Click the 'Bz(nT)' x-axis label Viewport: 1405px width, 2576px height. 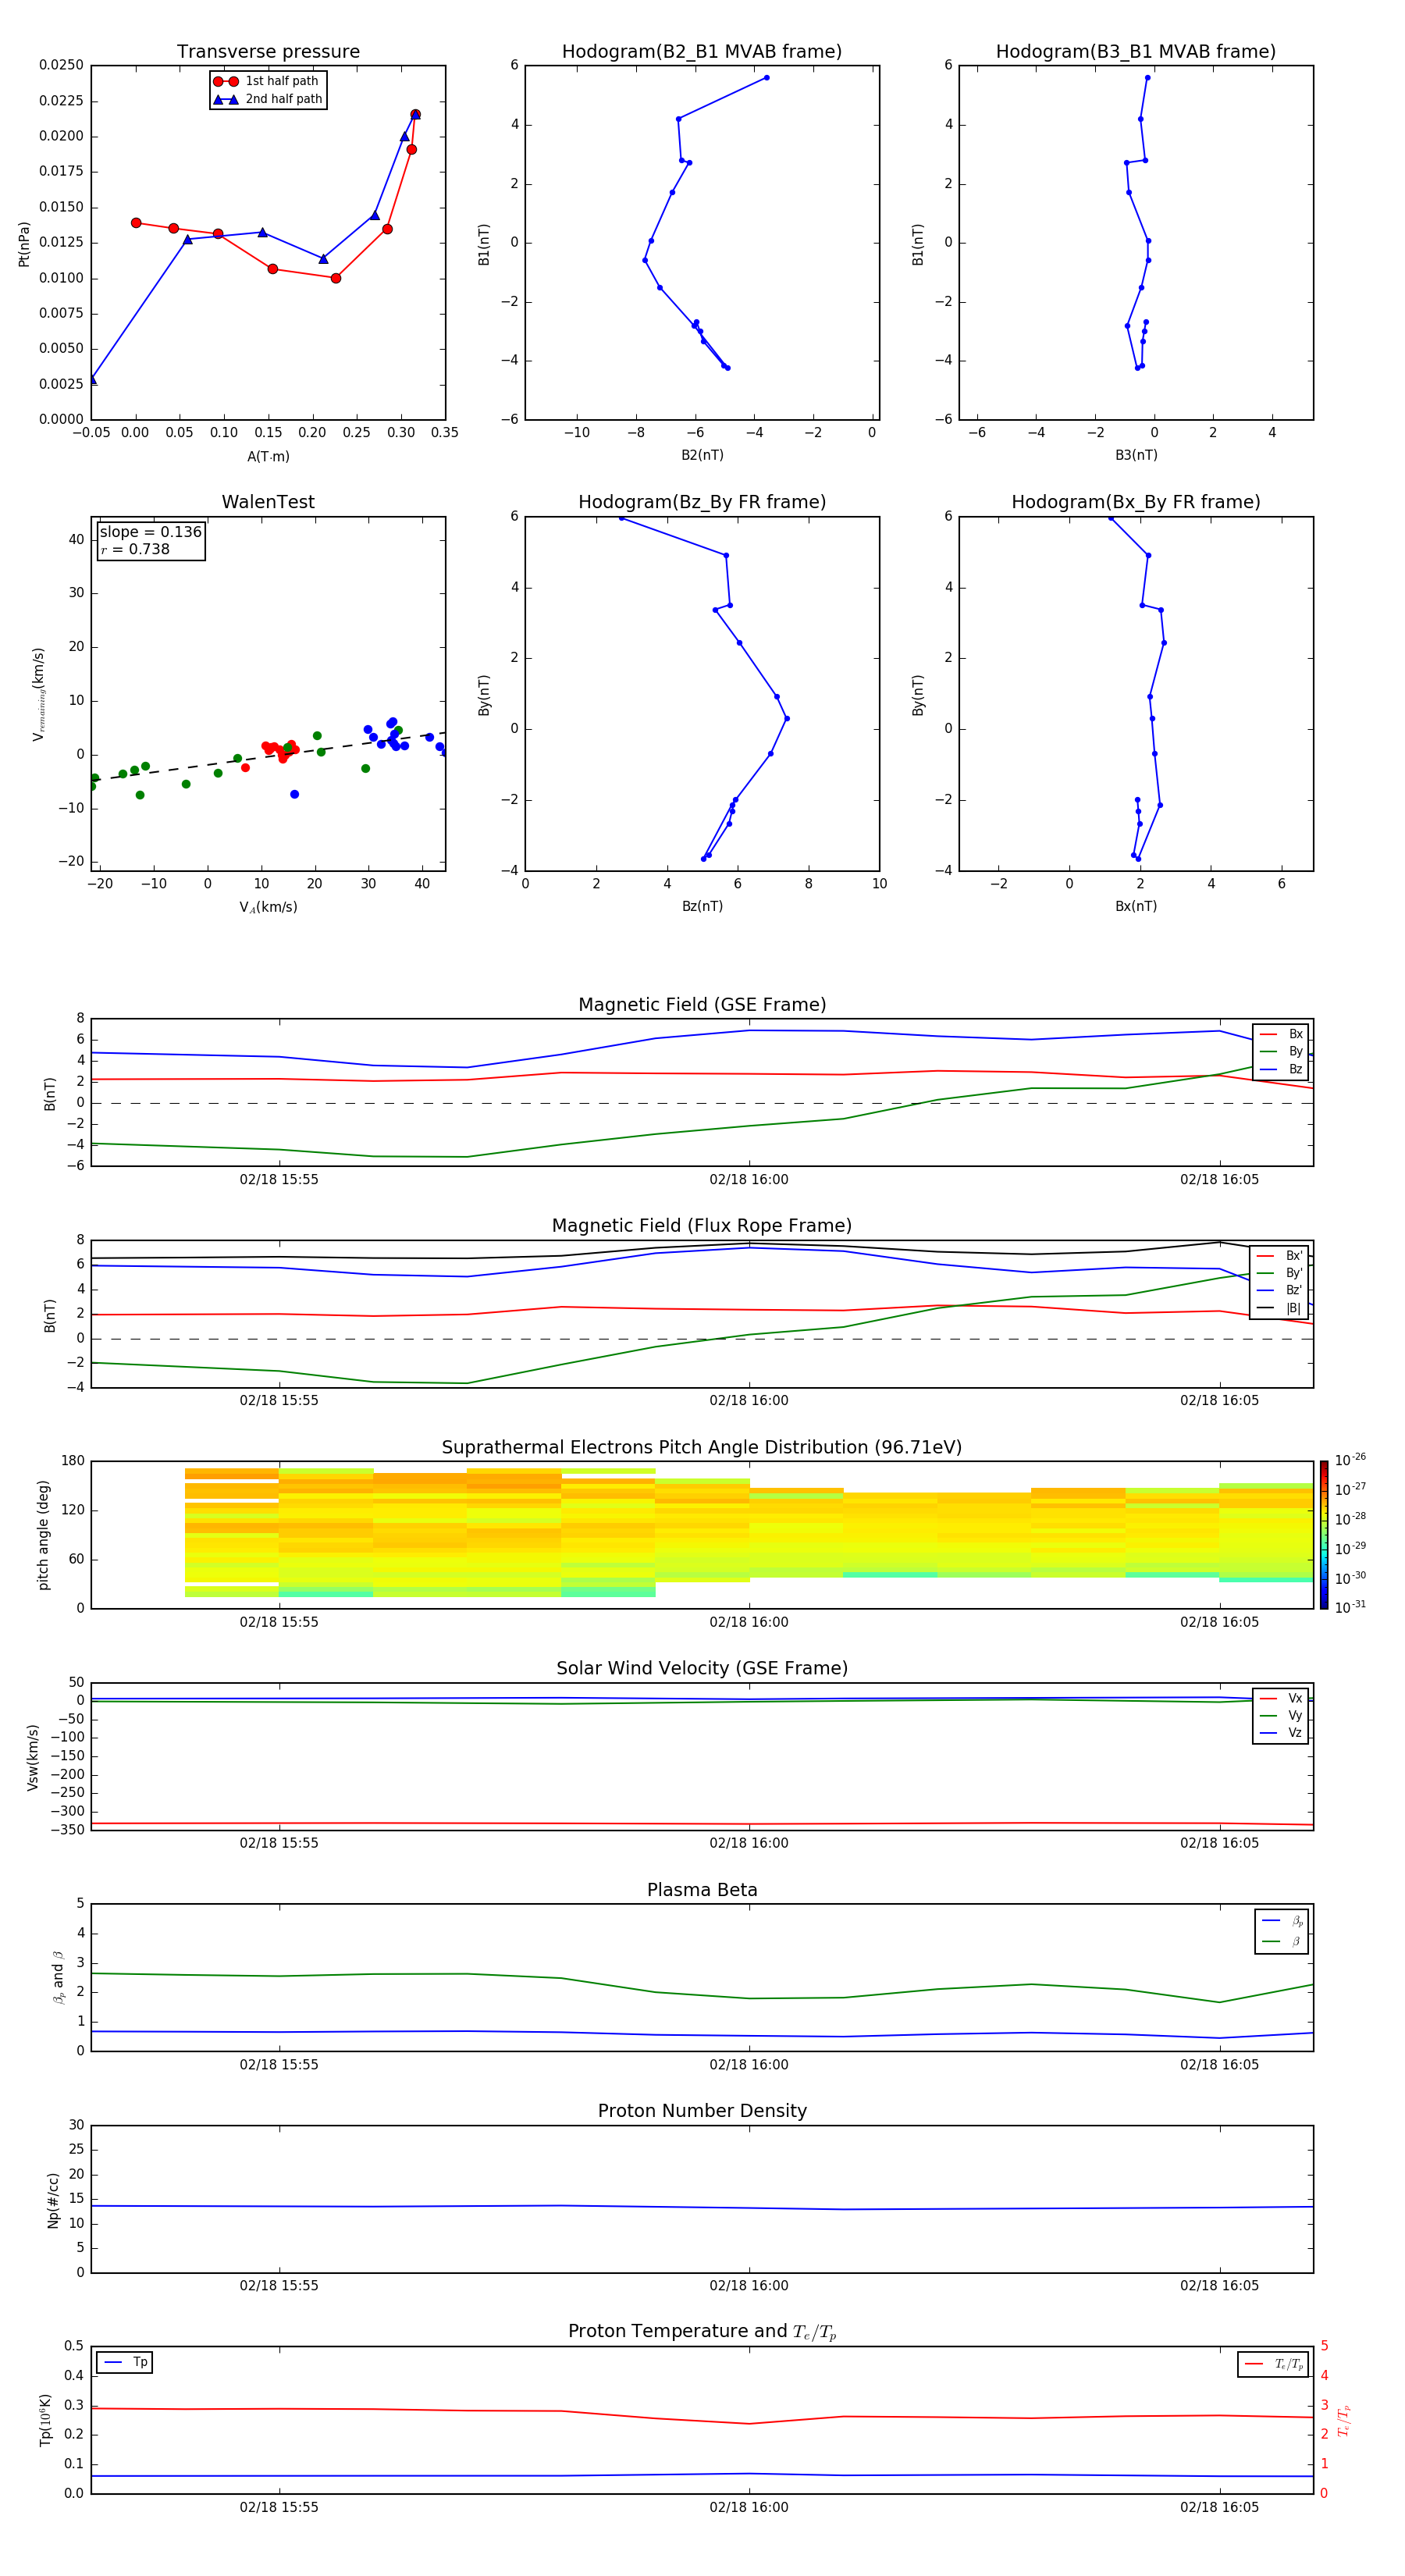(702, 906)
